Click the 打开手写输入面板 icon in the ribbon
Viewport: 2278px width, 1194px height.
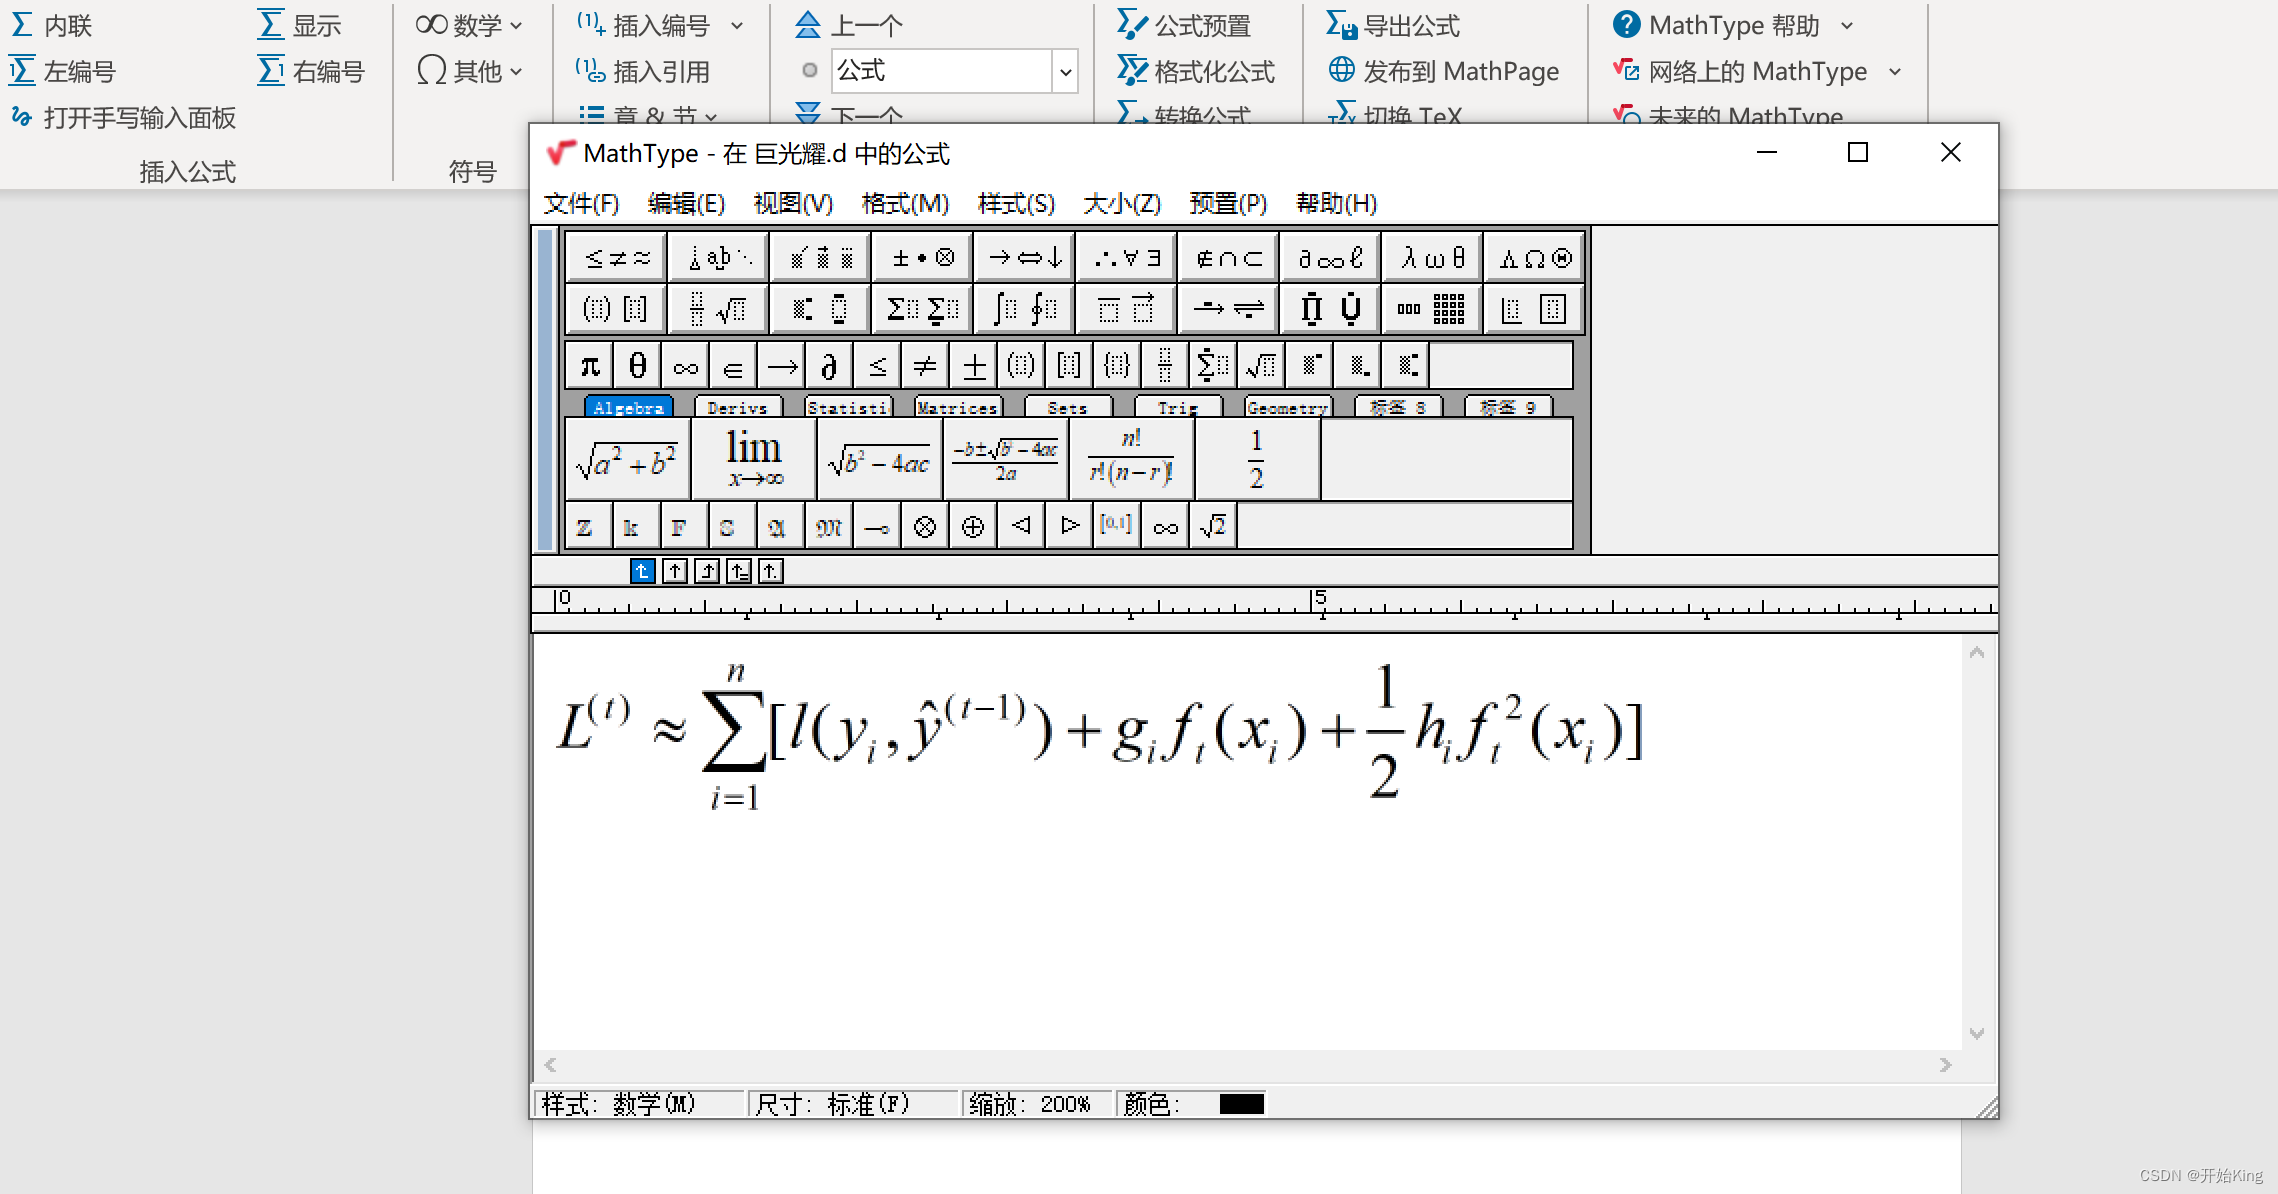pyautogui.click(x=22, y=118)
